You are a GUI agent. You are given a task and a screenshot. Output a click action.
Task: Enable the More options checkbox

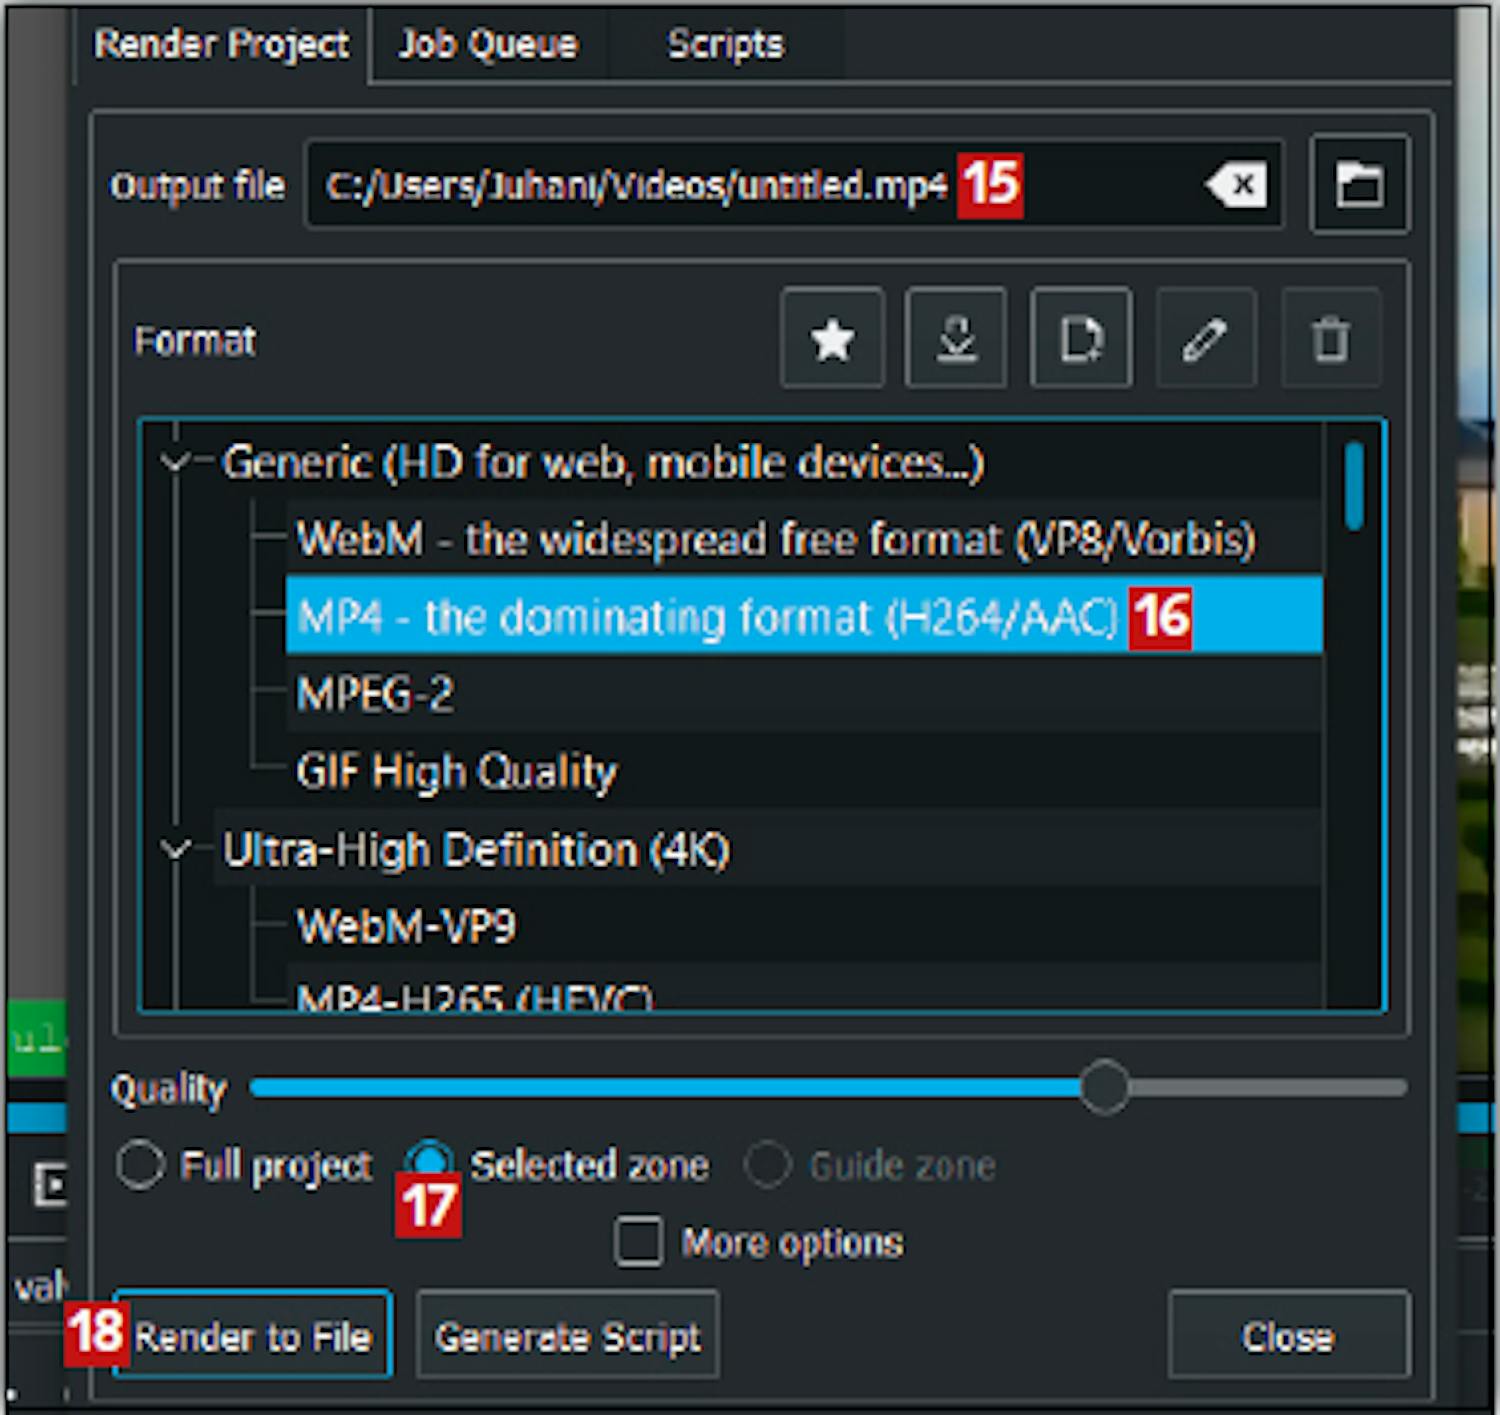pos(638,1242)
